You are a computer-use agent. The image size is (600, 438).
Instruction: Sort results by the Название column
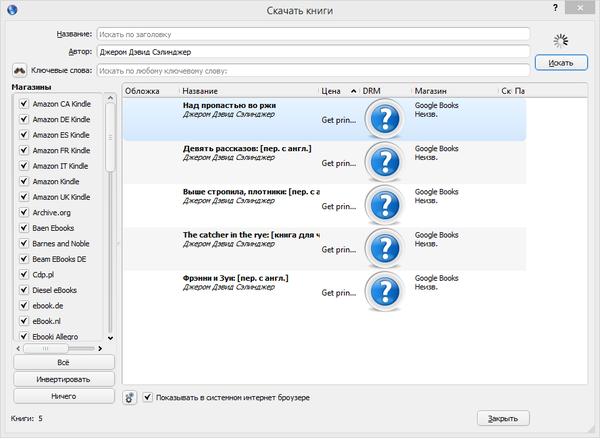(249, 91)
